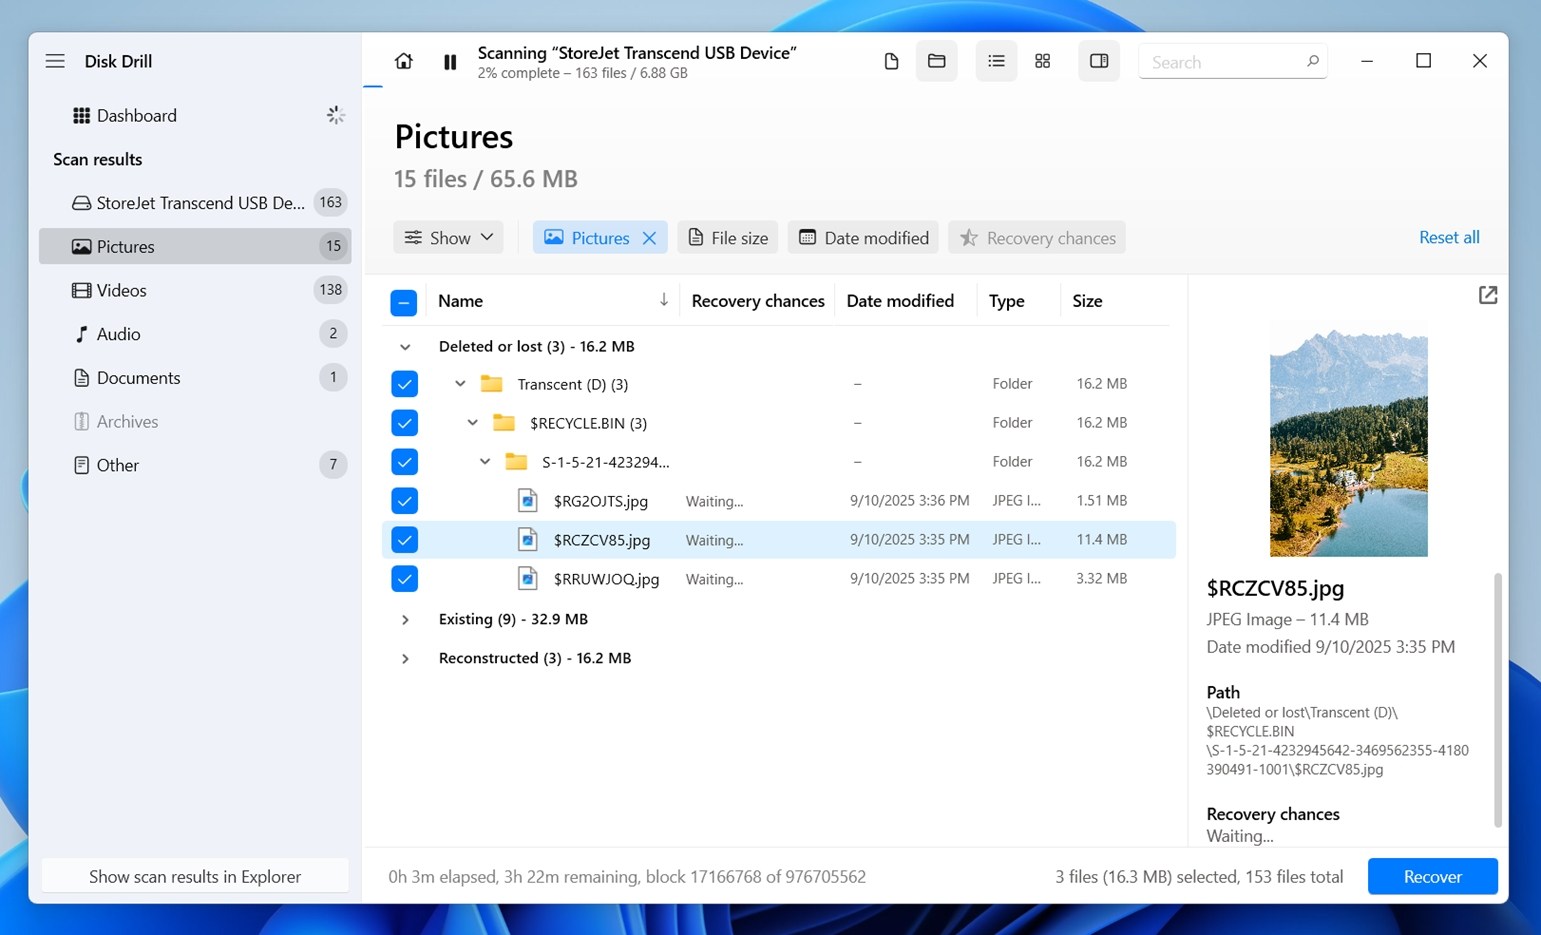This screenshot has width=1541, height=935.
Task: Expand the Reconstructed (3) group
Action: [405, 659]
